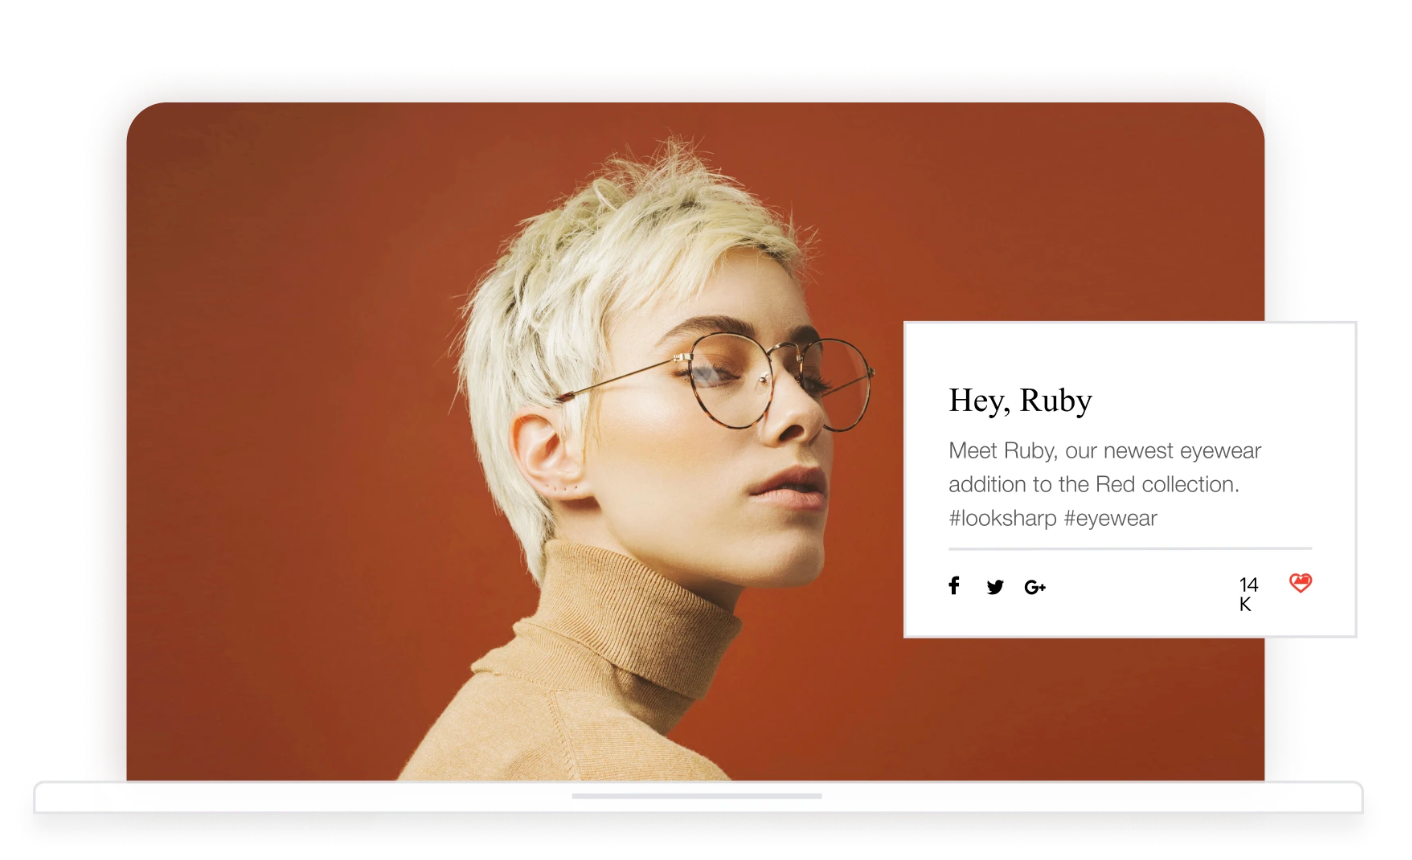Open the #looksharp hashtag

[x=1002, y=518]
